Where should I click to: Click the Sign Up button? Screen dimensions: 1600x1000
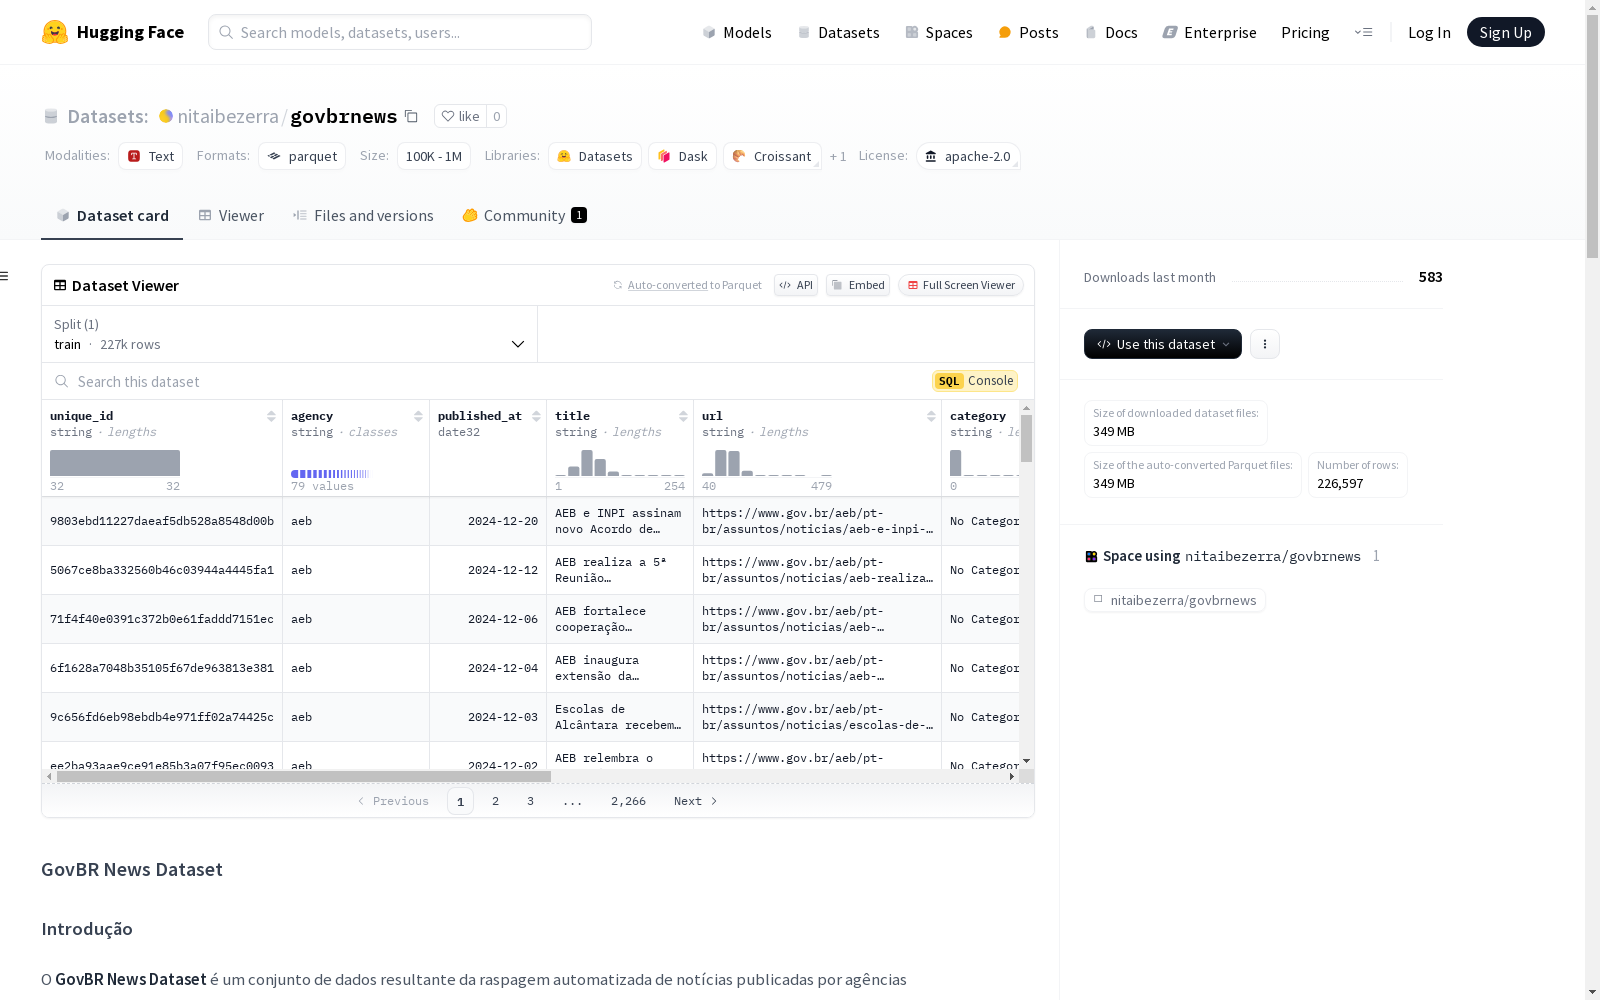point(1505,32)
